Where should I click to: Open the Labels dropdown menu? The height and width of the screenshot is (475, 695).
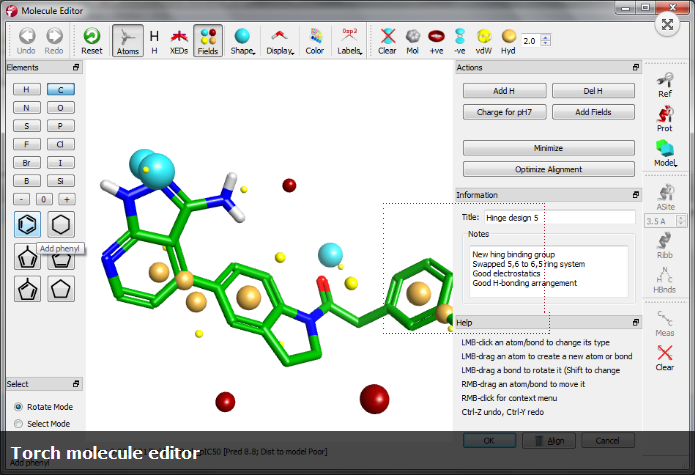click(349, 41)
